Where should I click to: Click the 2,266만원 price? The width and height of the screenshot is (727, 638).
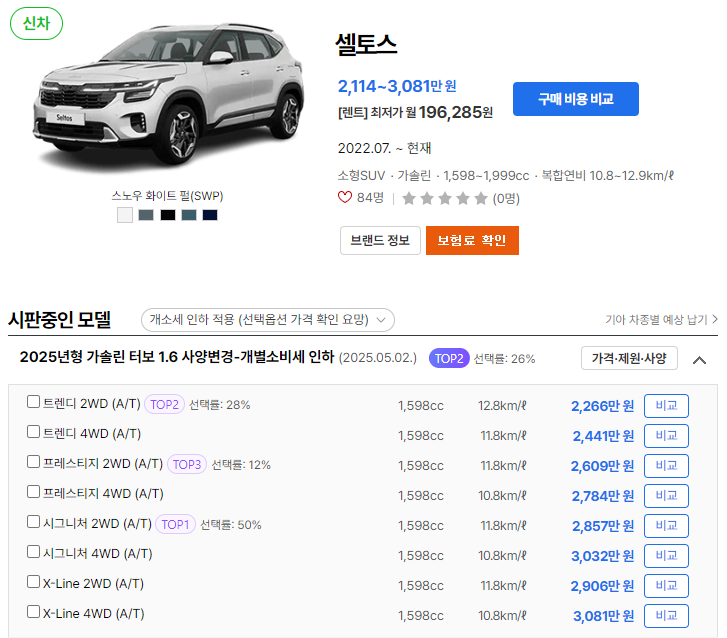pos(602,406)
